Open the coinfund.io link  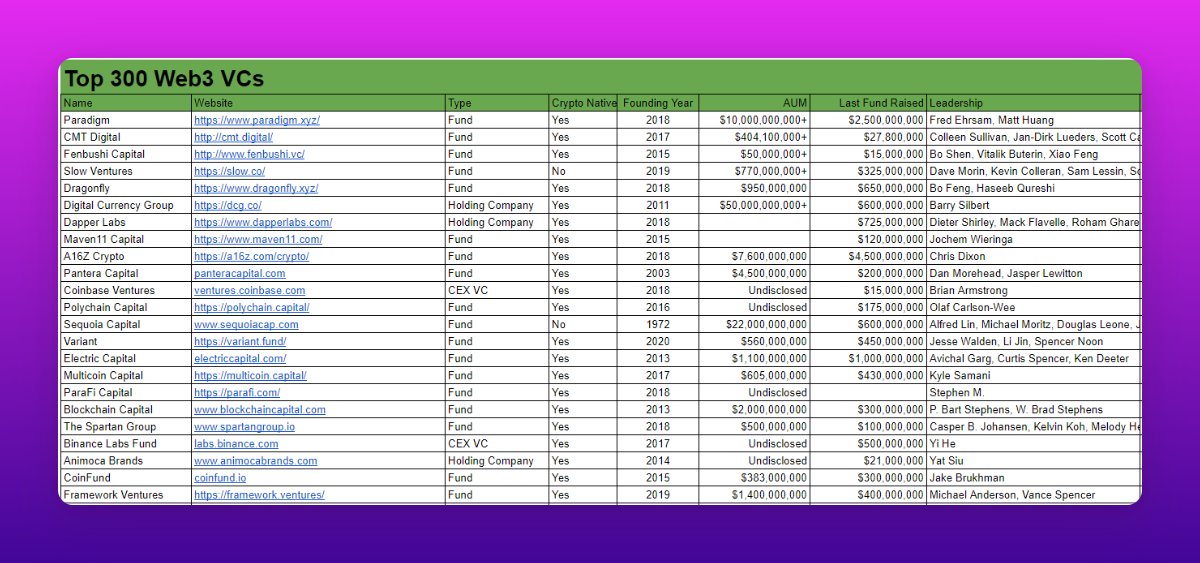pyautogui.click(x=220, y=477)
